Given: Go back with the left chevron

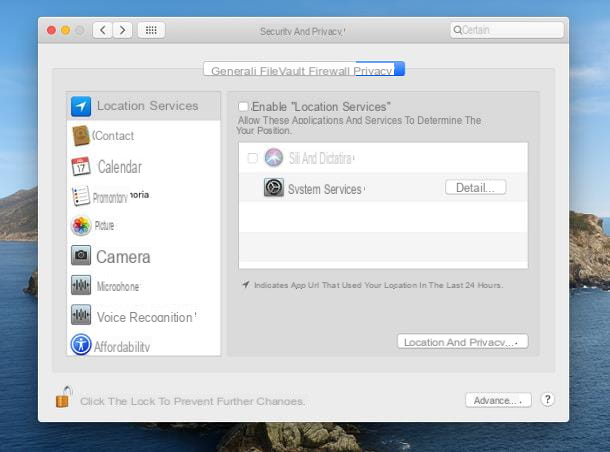Looking at the screenshot, I should pyautogui.click(x=103, y=30).
